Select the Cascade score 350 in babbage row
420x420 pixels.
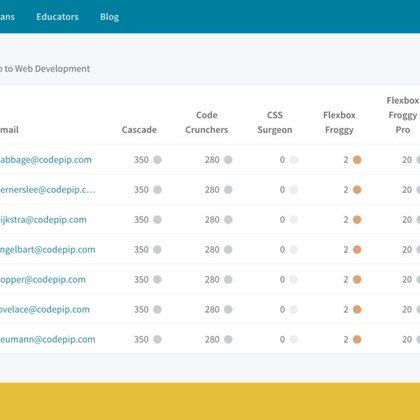click(x=141, y=160)
